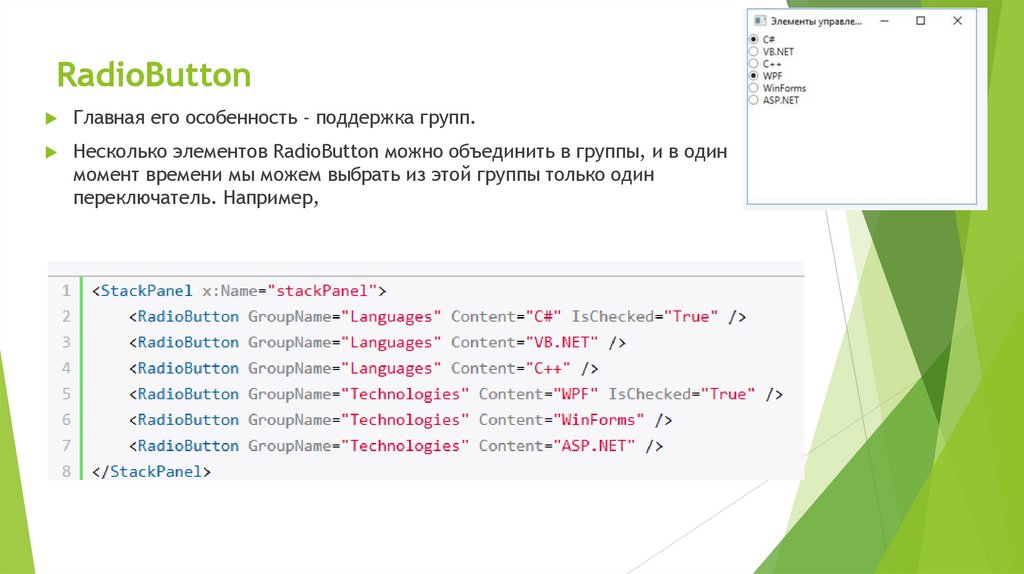Viewport: 1024px width, 574px height.
Task: Select the C++ radio button
Action: pyautogui.click(x=754, y=63)
